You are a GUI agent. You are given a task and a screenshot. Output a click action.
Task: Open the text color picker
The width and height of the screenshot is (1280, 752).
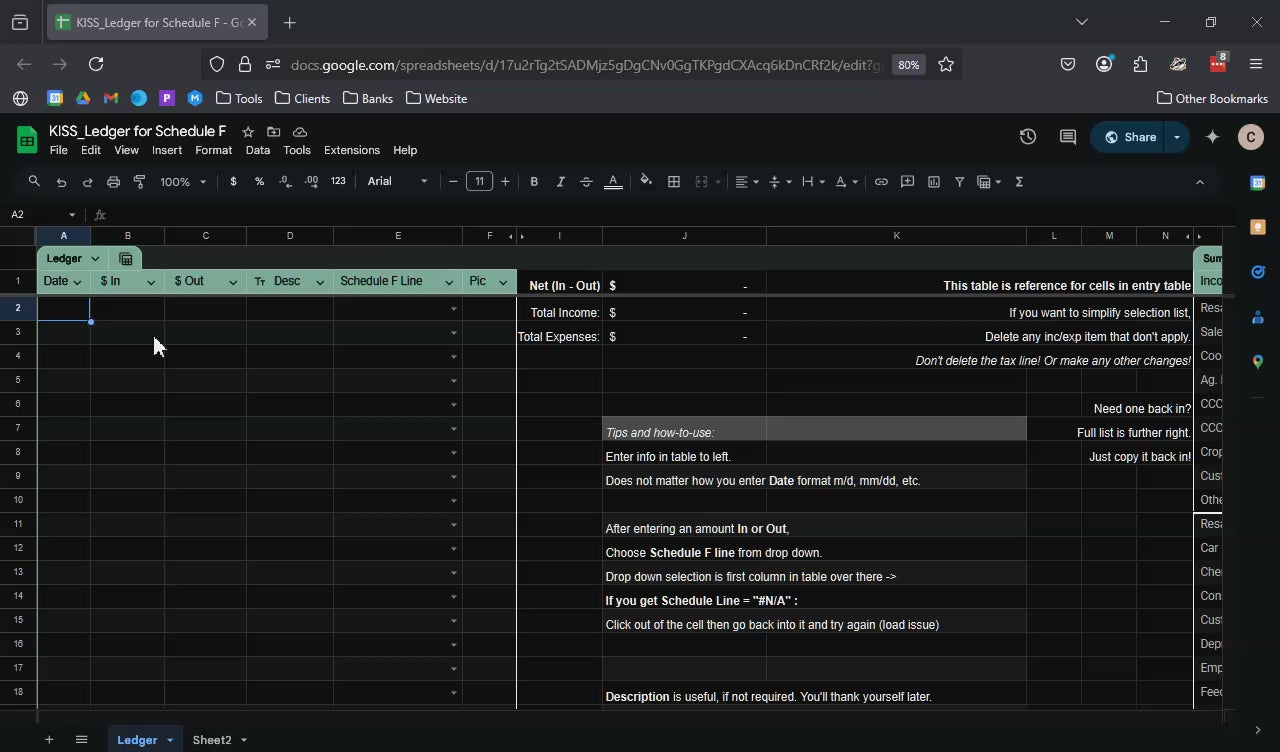[x=613, y=182]
